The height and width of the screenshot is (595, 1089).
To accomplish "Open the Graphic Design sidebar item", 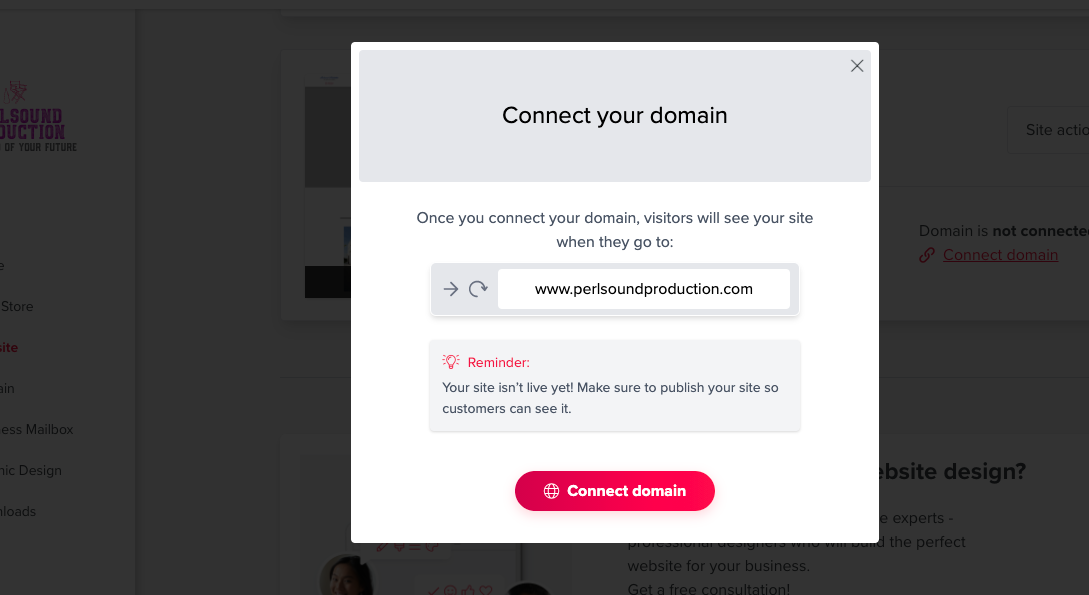I will click(31, 470).
